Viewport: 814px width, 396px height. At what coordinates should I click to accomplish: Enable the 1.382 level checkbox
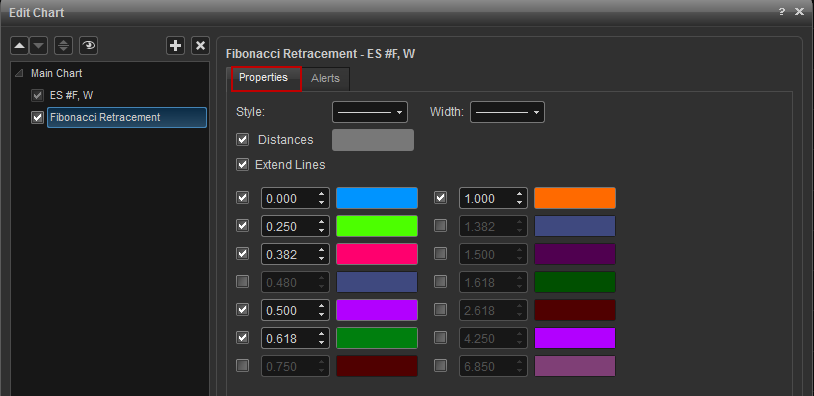440,226
